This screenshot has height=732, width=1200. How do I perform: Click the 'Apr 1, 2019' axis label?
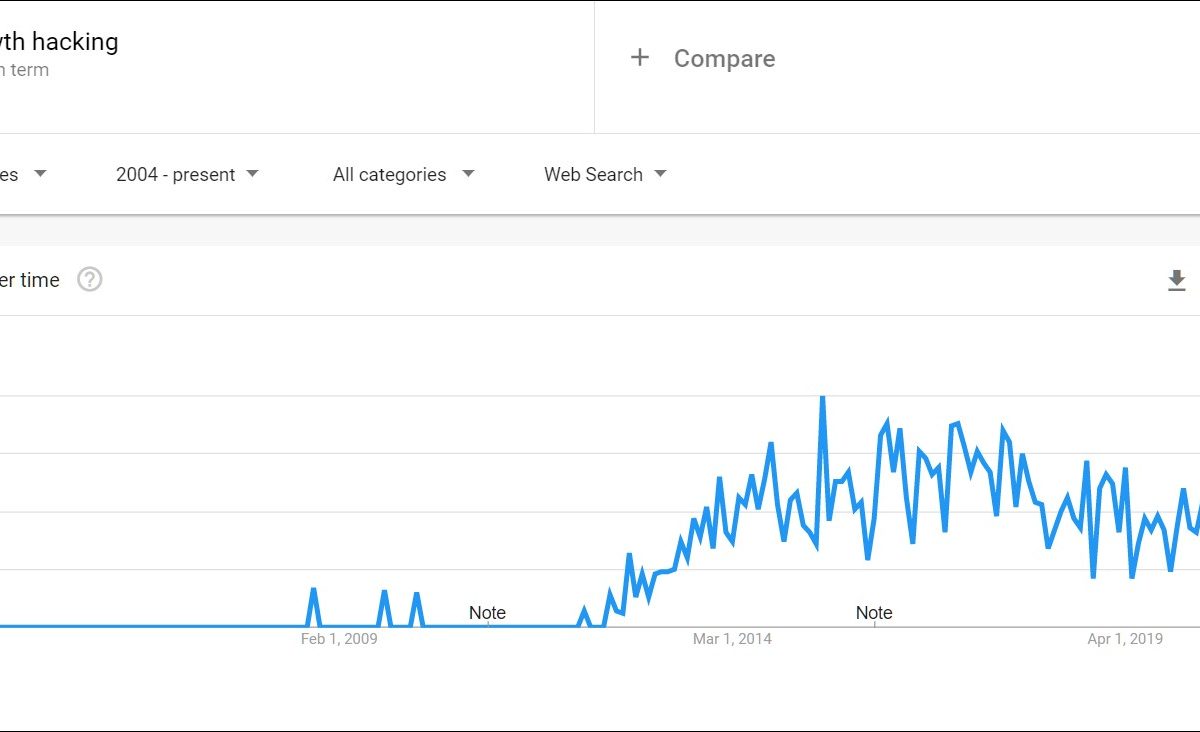1125,639
